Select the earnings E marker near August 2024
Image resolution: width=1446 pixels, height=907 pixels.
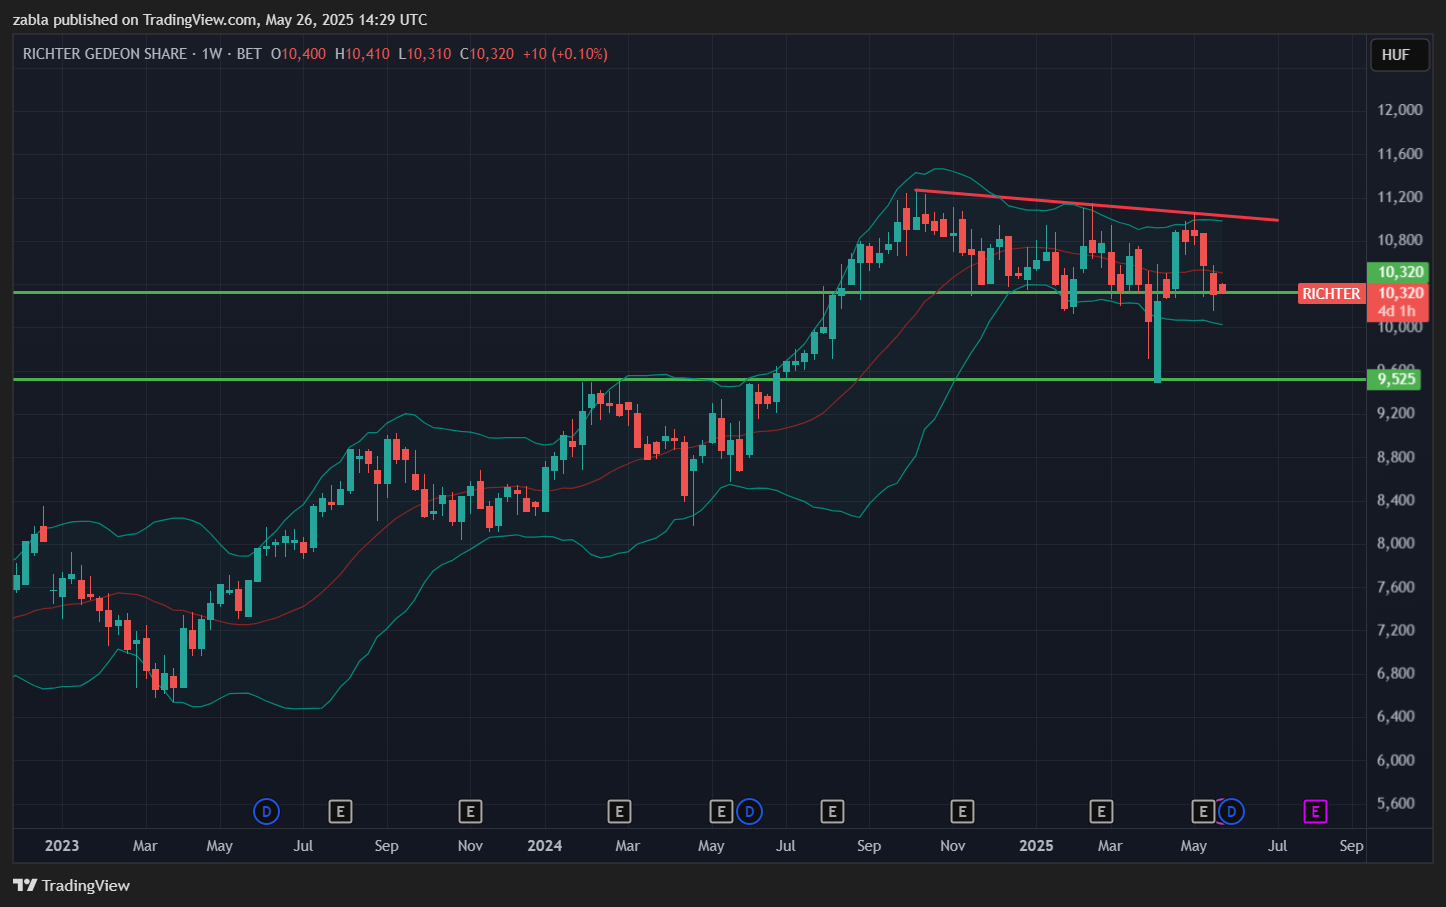point(832,812)
